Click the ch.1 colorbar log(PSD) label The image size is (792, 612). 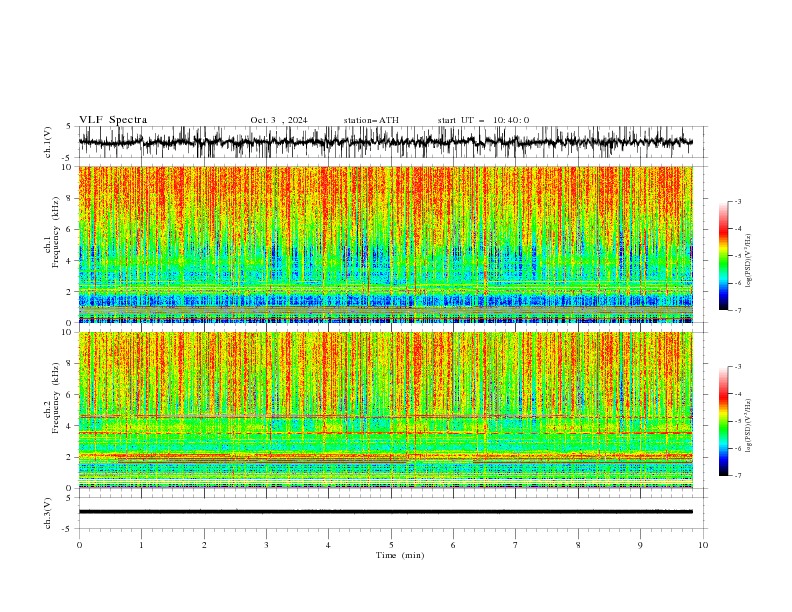748,261
